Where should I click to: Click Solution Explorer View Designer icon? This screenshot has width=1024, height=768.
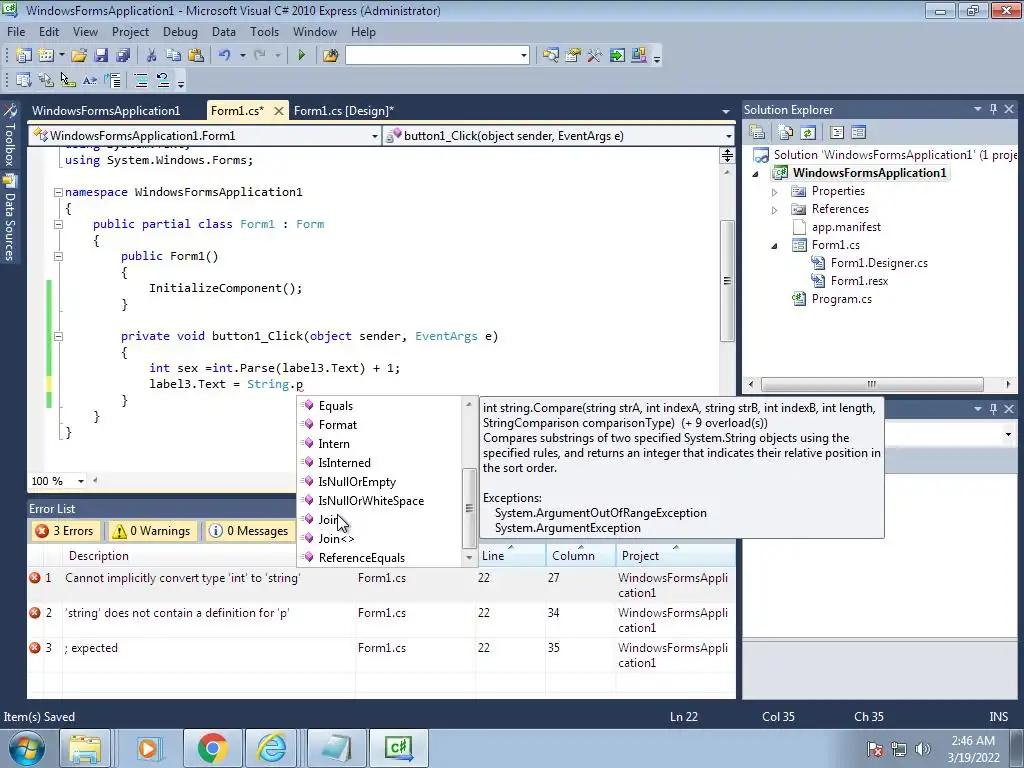click(858, 133)
